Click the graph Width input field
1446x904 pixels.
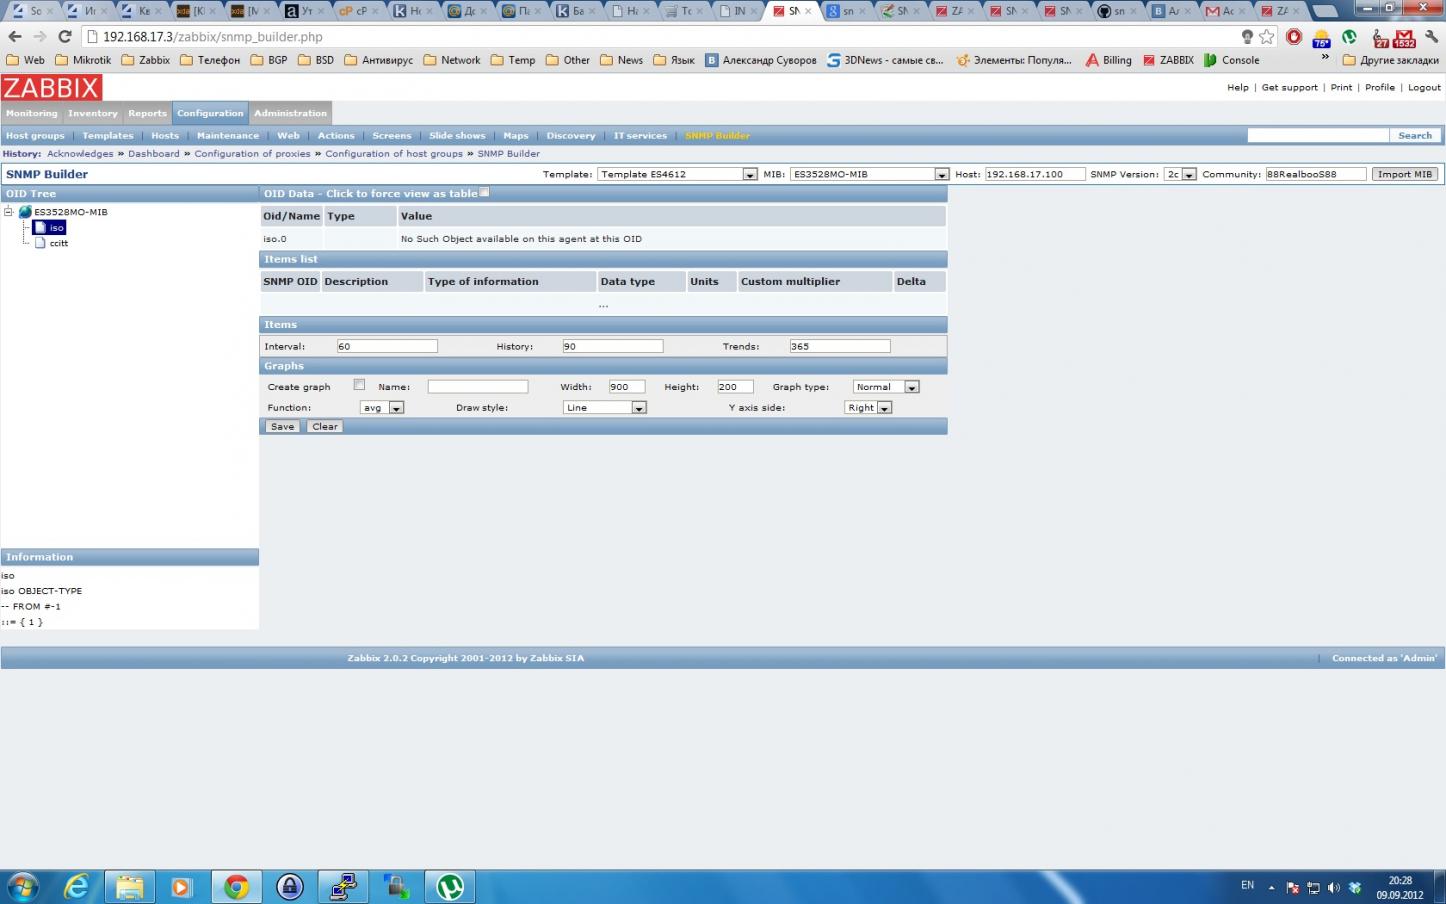click(x=627, y=387)
